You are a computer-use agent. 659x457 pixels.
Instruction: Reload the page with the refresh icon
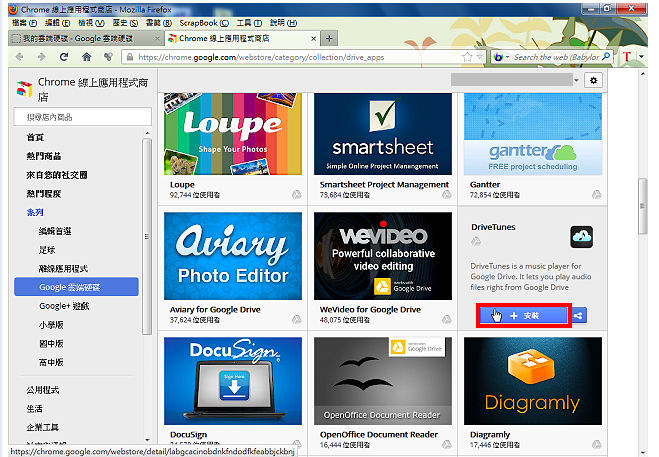click(64, 57)
